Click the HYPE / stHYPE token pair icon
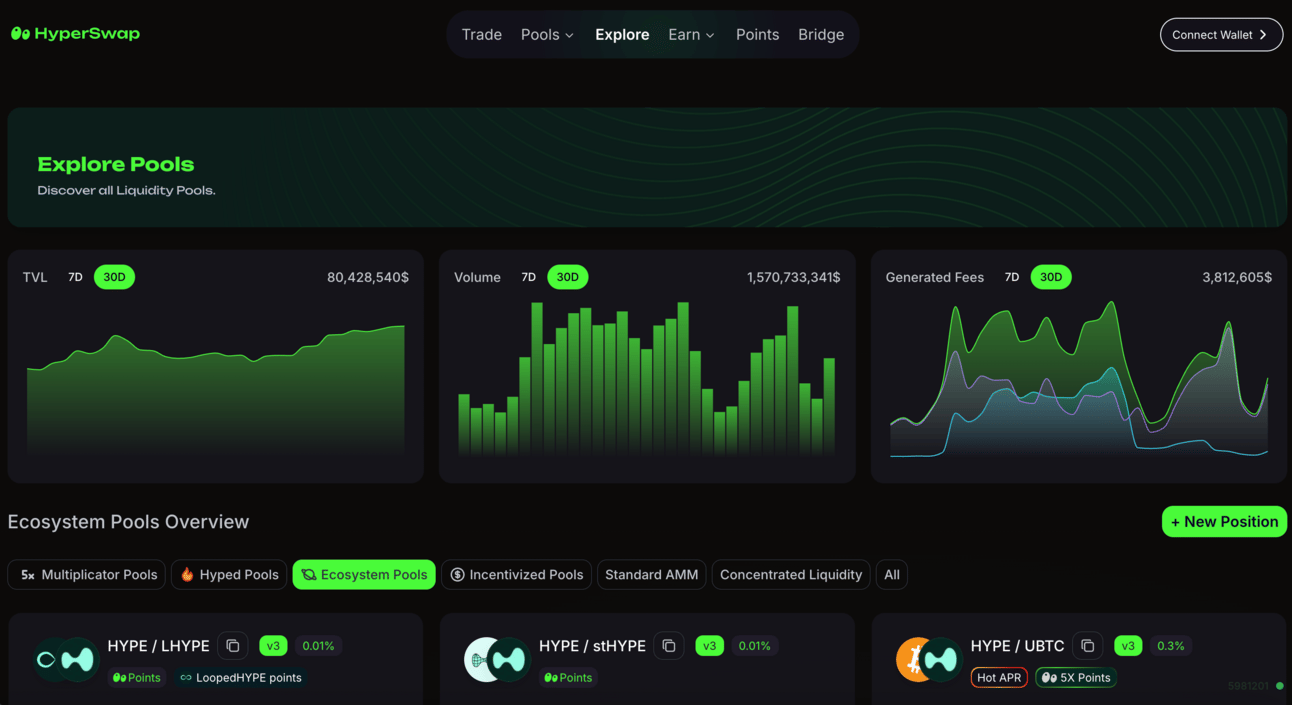The width and height of the screenshot is (1292, 705). pyautogui.click(x=497, y=660)
